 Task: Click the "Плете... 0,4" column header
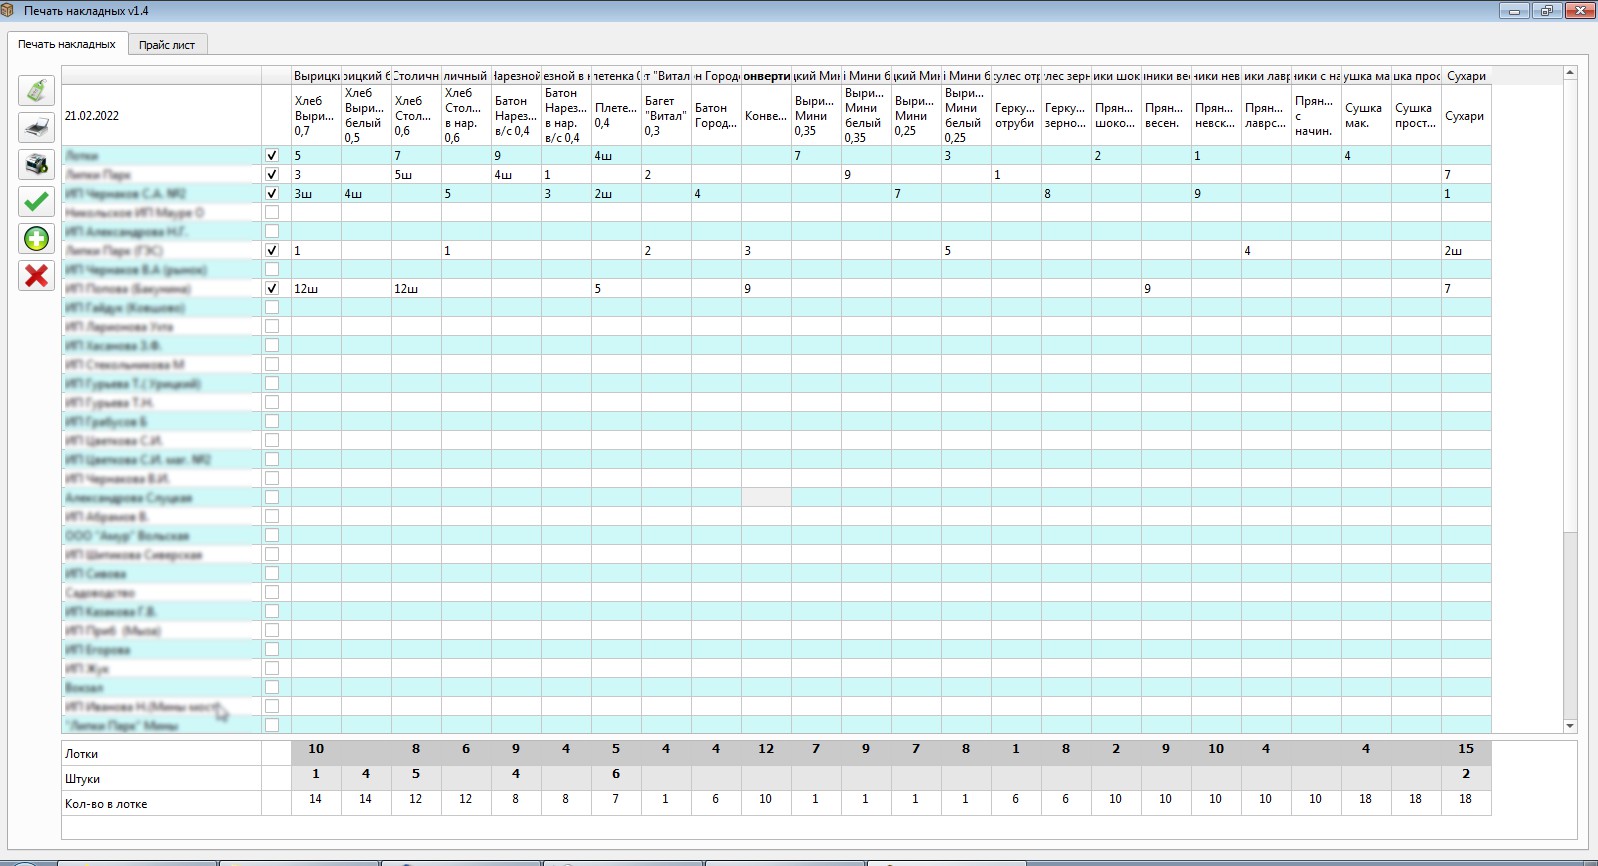tap(616, 116)
